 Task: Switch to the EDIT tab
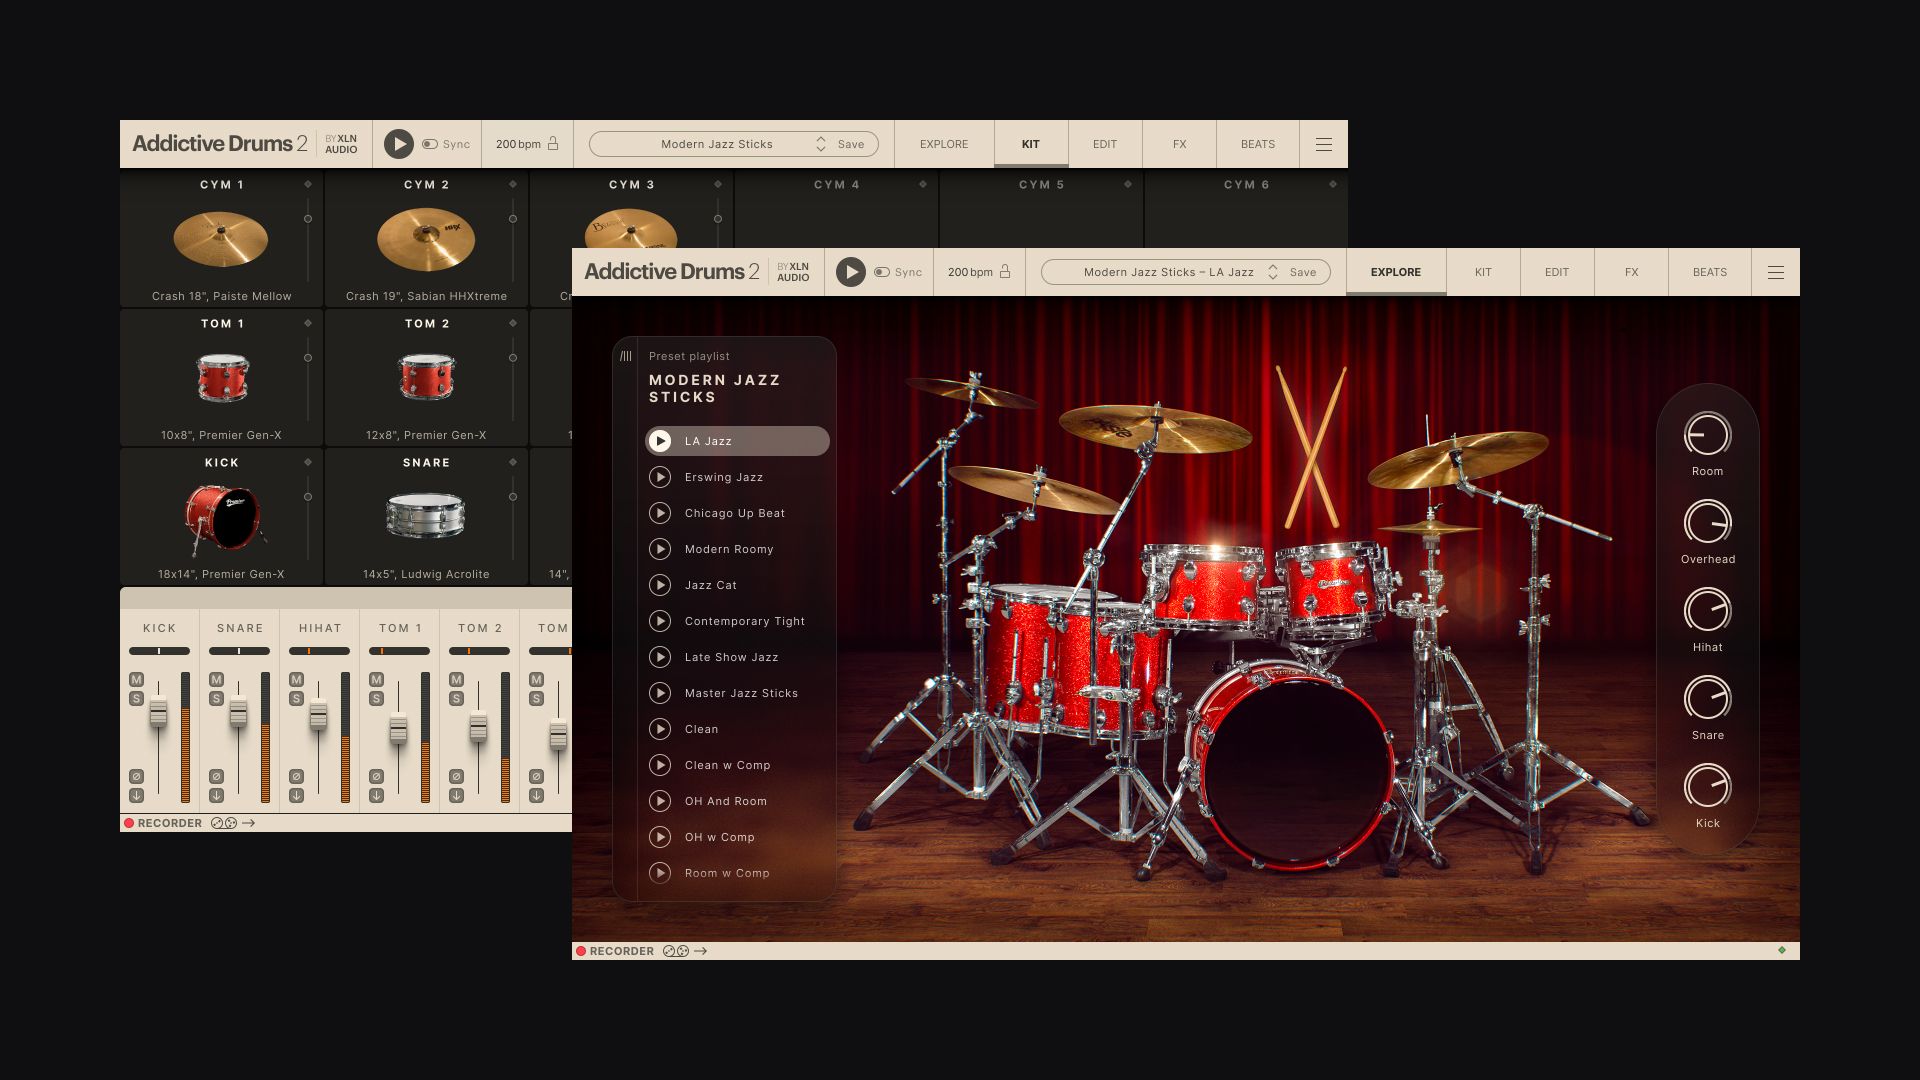tap(1556, 272)
